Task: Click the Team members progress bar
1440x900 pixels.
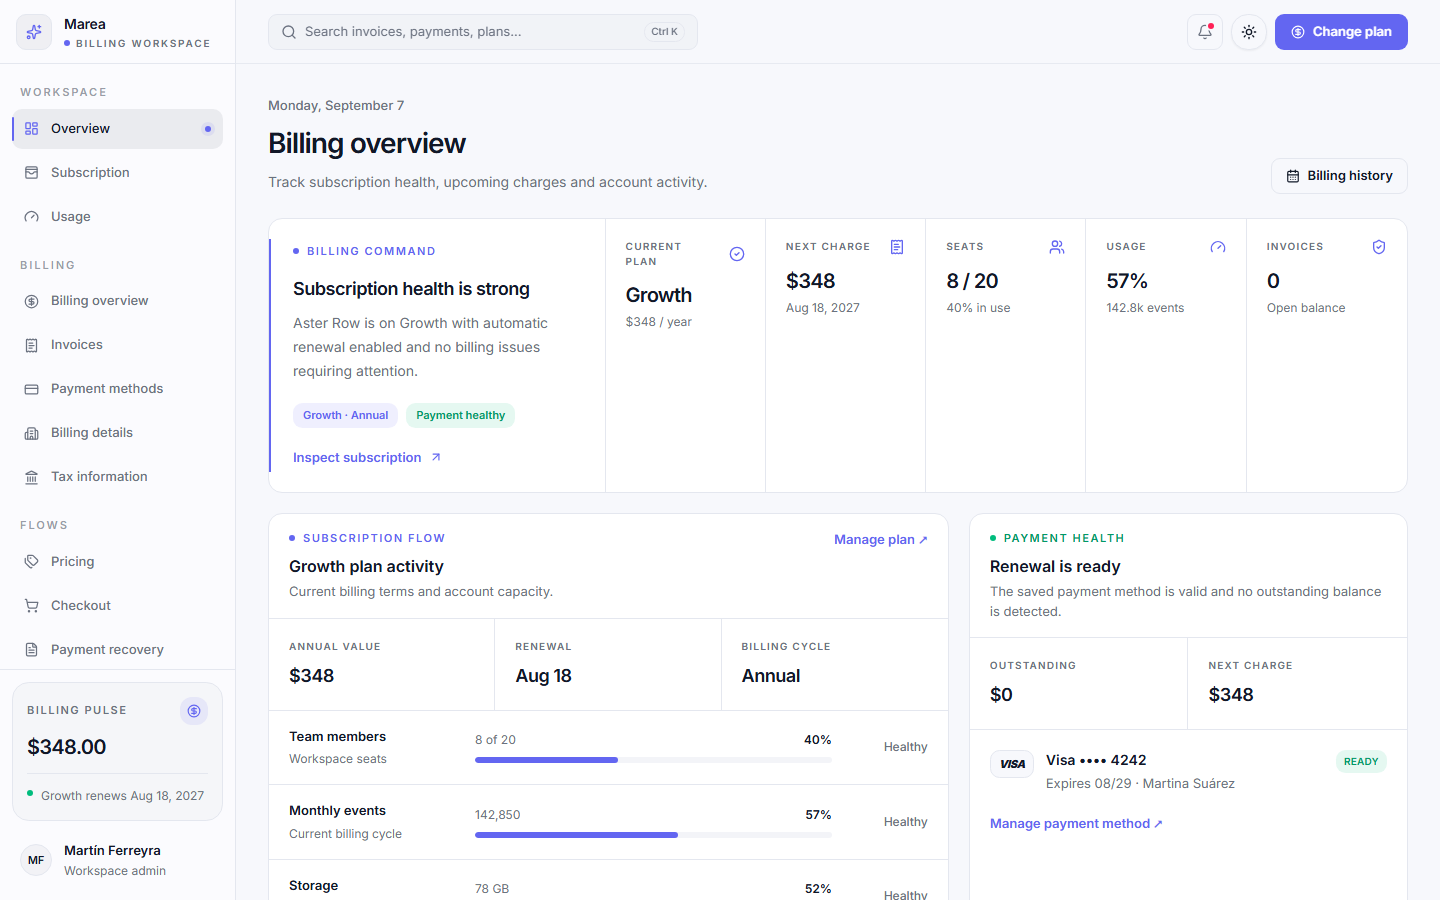Action: click(x=653, y=760)
